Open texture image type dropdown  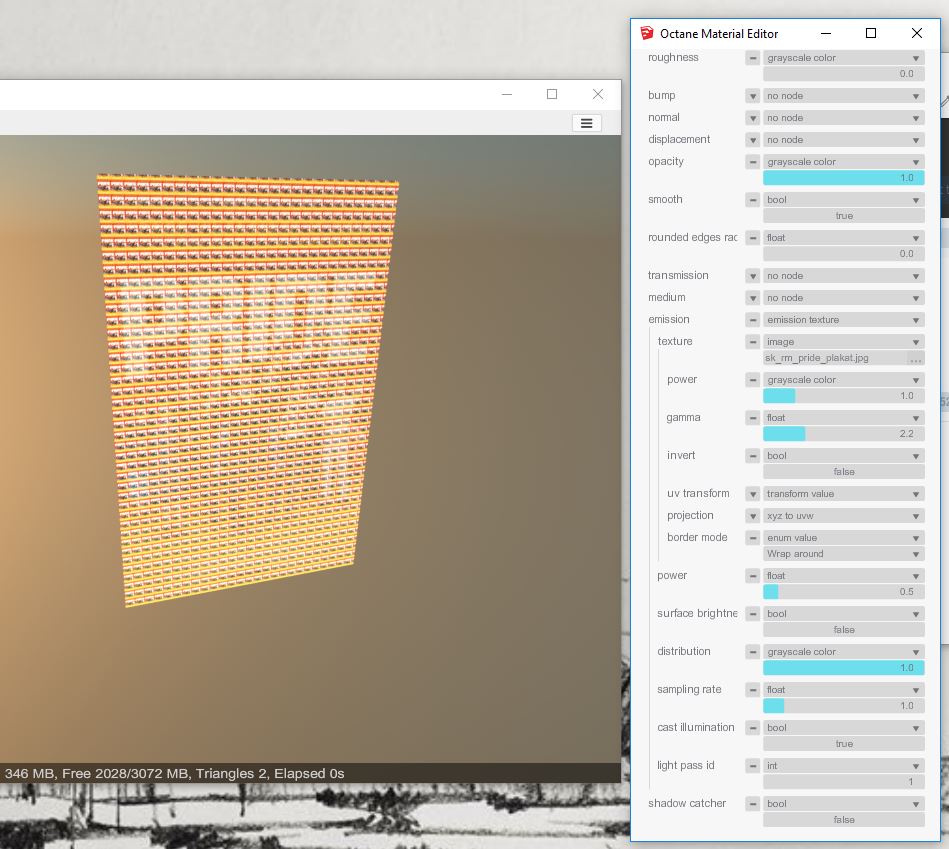[844, 342]
